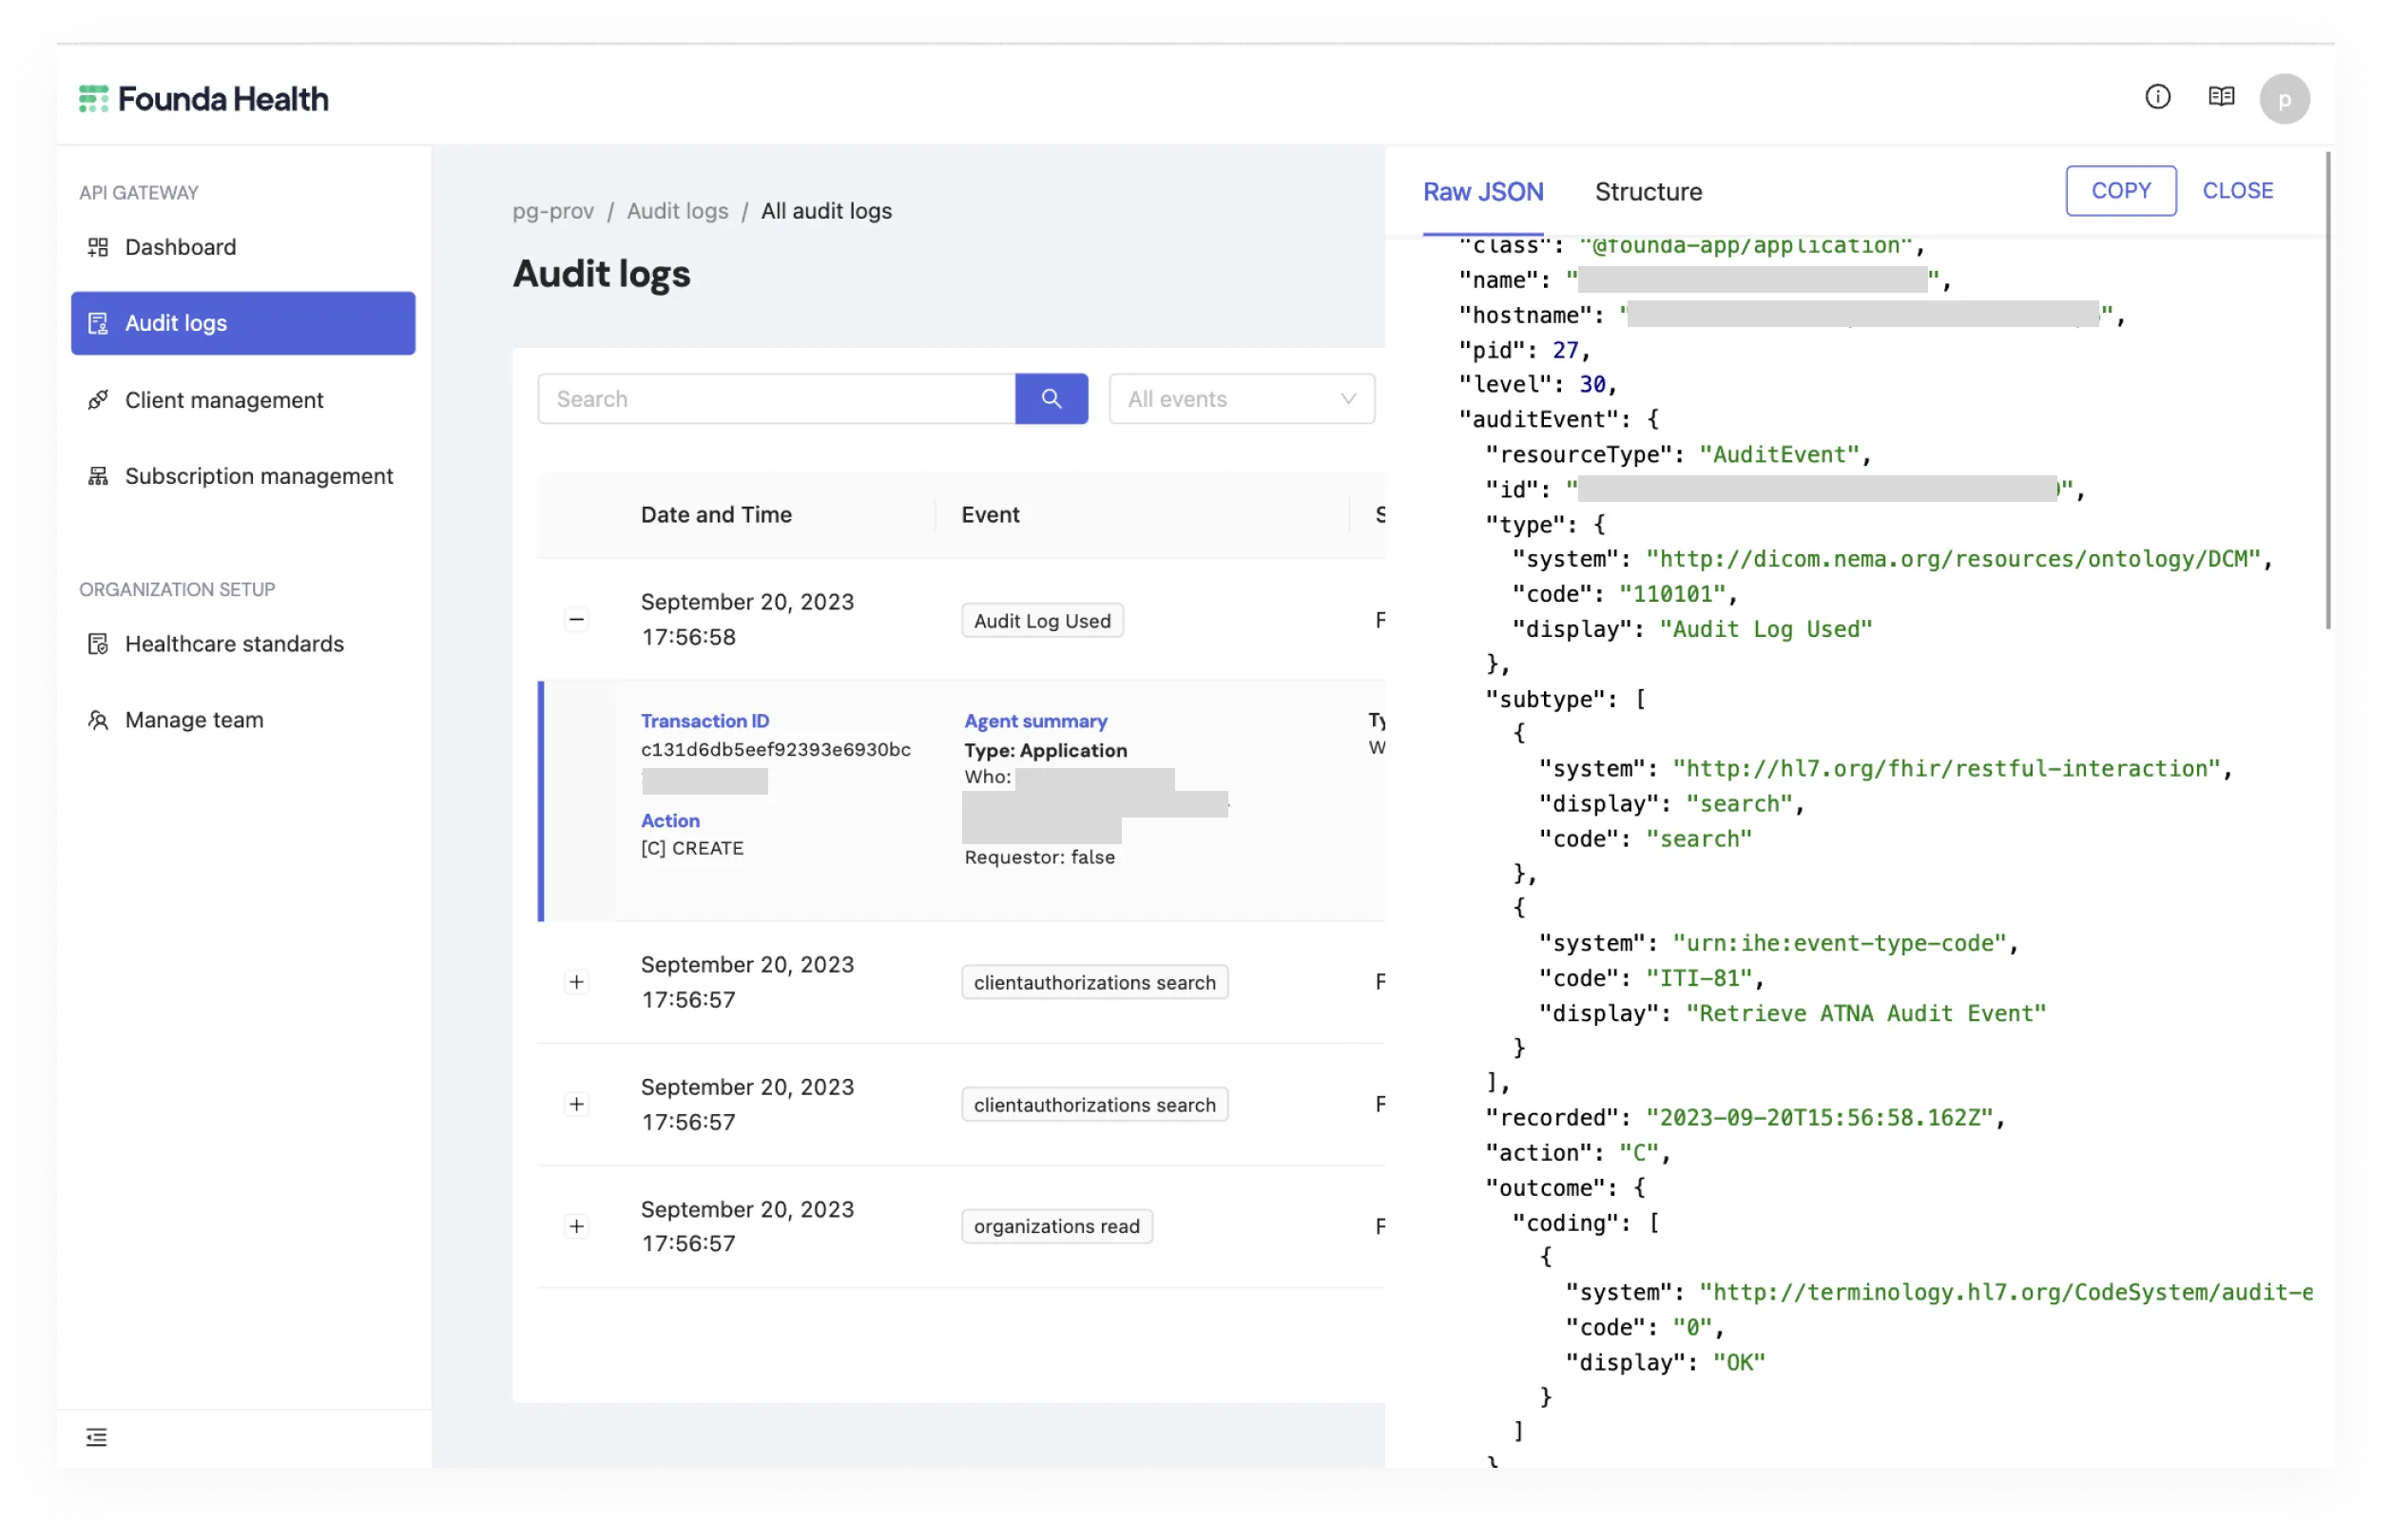Viewport: 2392px width, 1540px height.
Task: Switch to the Raw JSON tab
Action: tap(1483, 192)
